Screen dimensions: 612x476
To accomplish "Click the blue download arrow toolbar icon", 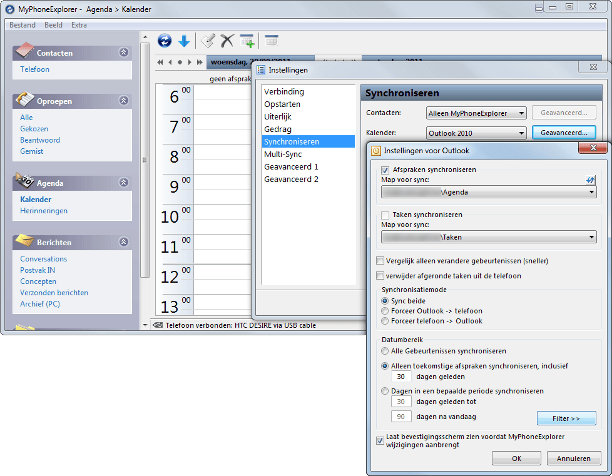I will click(184, 41).
